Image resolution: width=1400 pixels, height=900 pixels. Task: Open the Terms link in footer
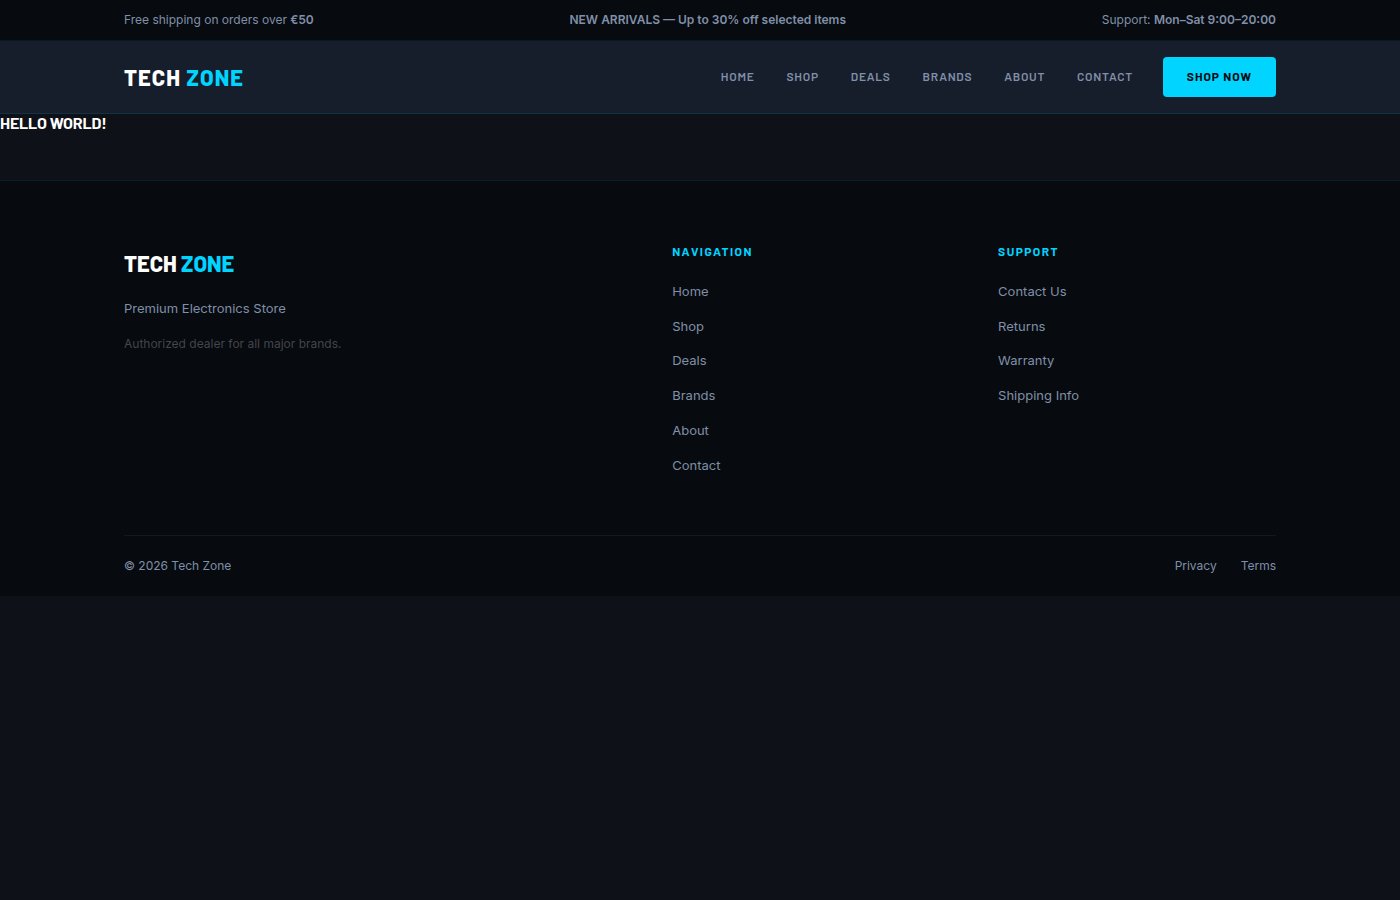click(1258, 566)
